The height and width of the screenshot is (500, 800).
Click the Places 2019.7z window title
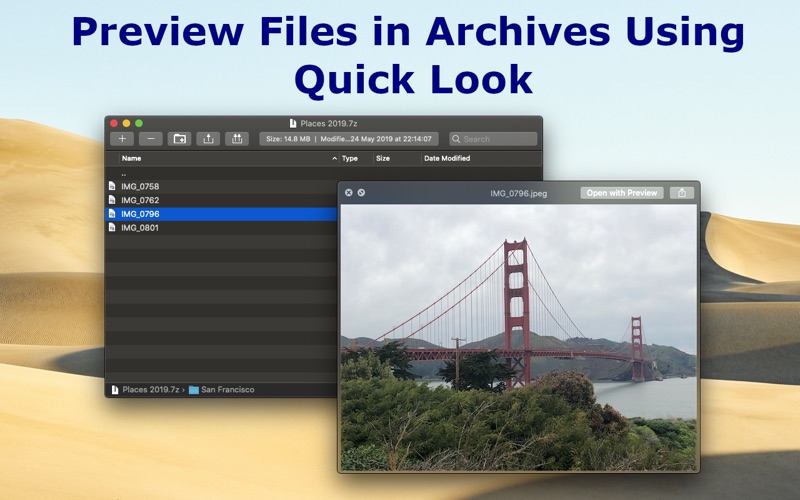[x=329, y=123]
